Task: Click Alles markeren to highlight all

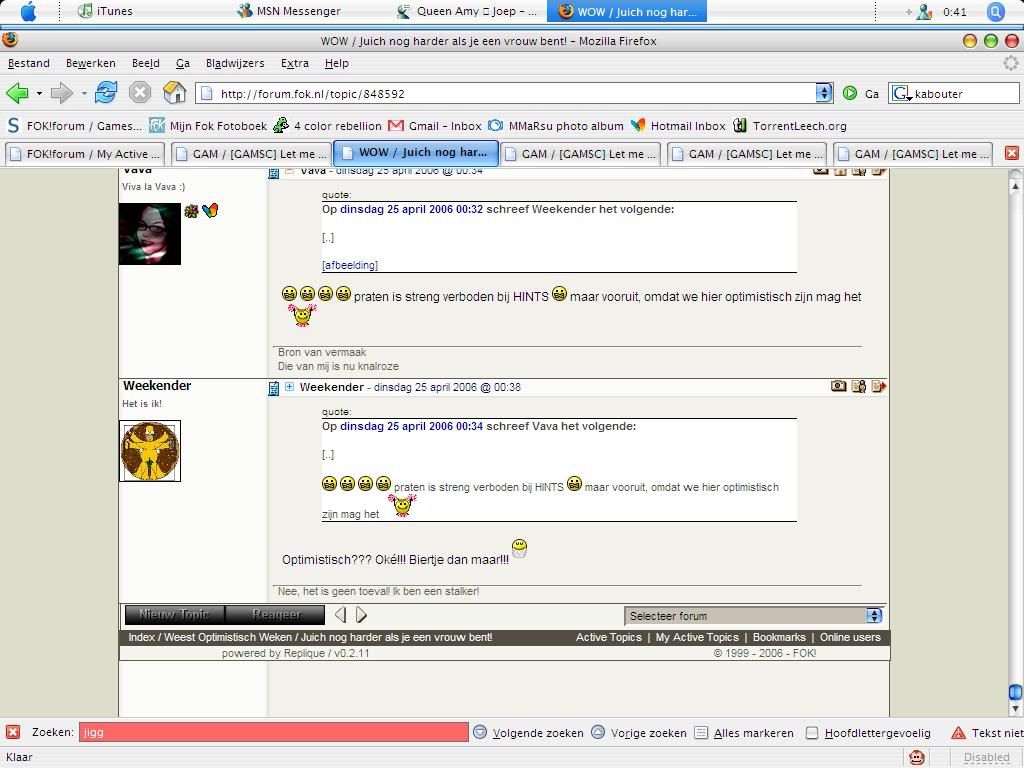Action: coord(744,733)
